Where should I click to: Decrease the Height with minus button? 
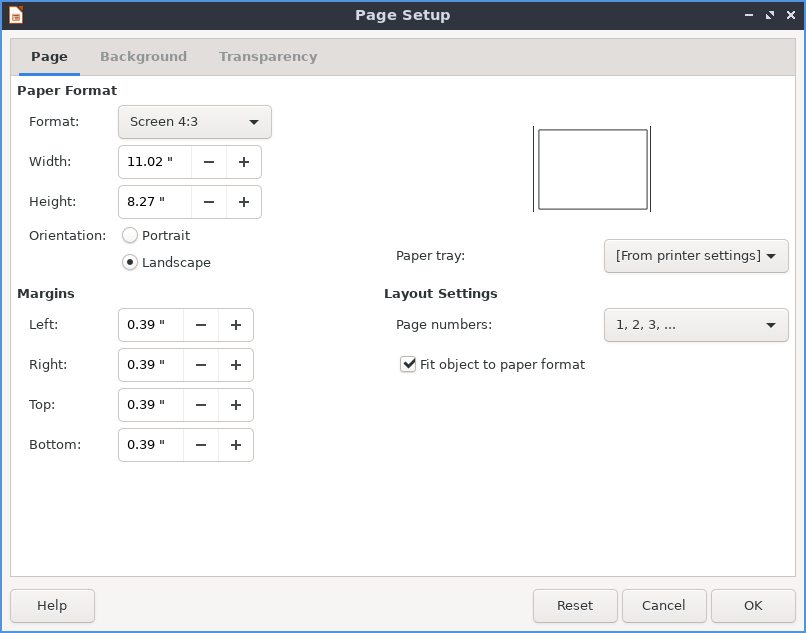tap(208, 202)
